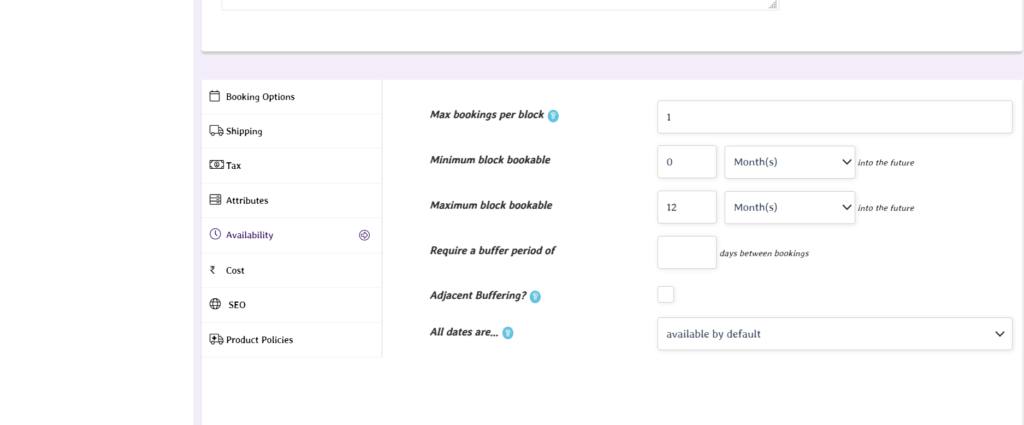The height and width of the screenshot is (425, 1024).
Task: Click the Product Policies icon
Action: tap(216, 339)
